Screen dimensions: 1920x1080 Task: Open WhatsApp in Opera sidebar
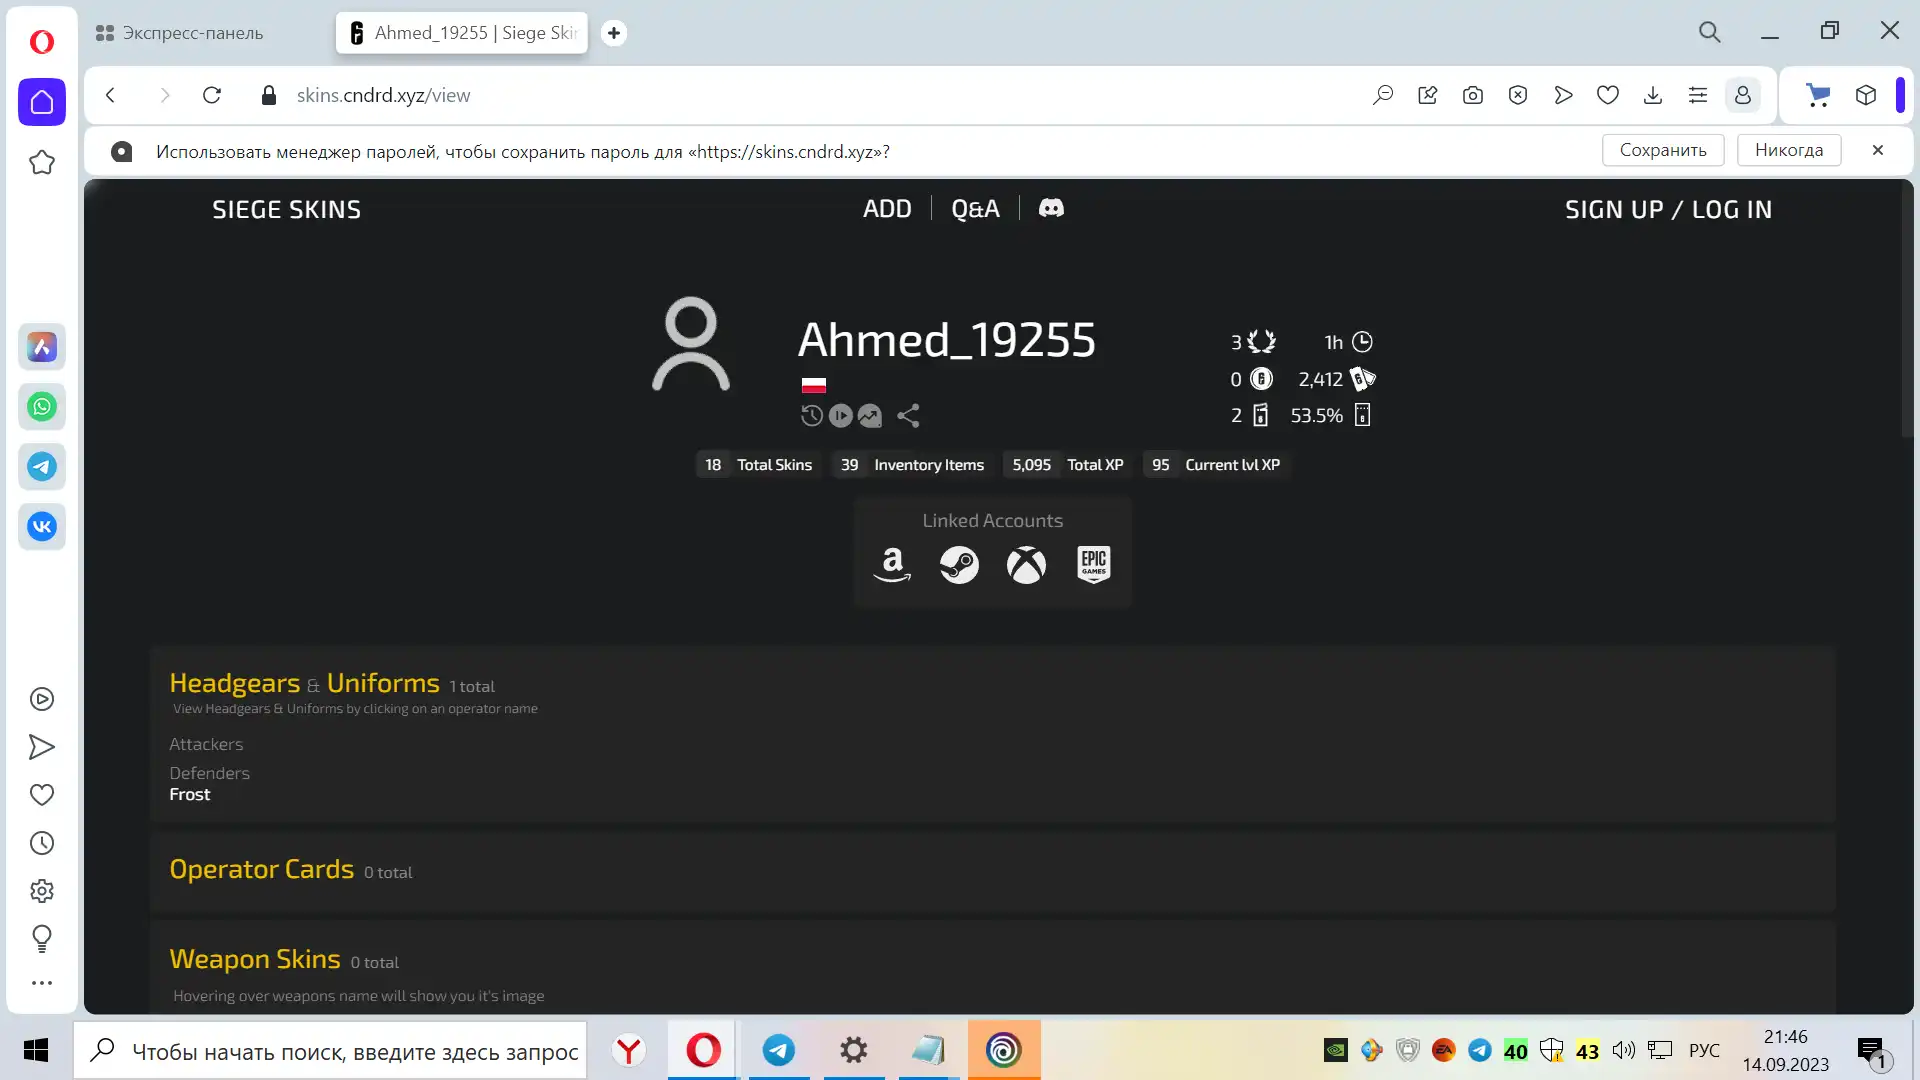click(42, 407)
